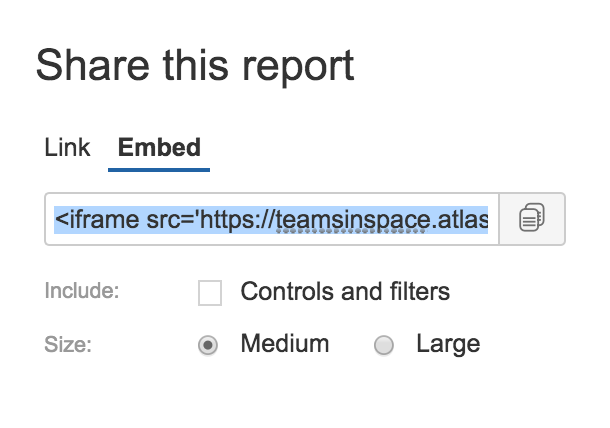Click the 'Controls and filters' label text
Image resolution: width=610 pixels, height=428 pixels.
345,291
